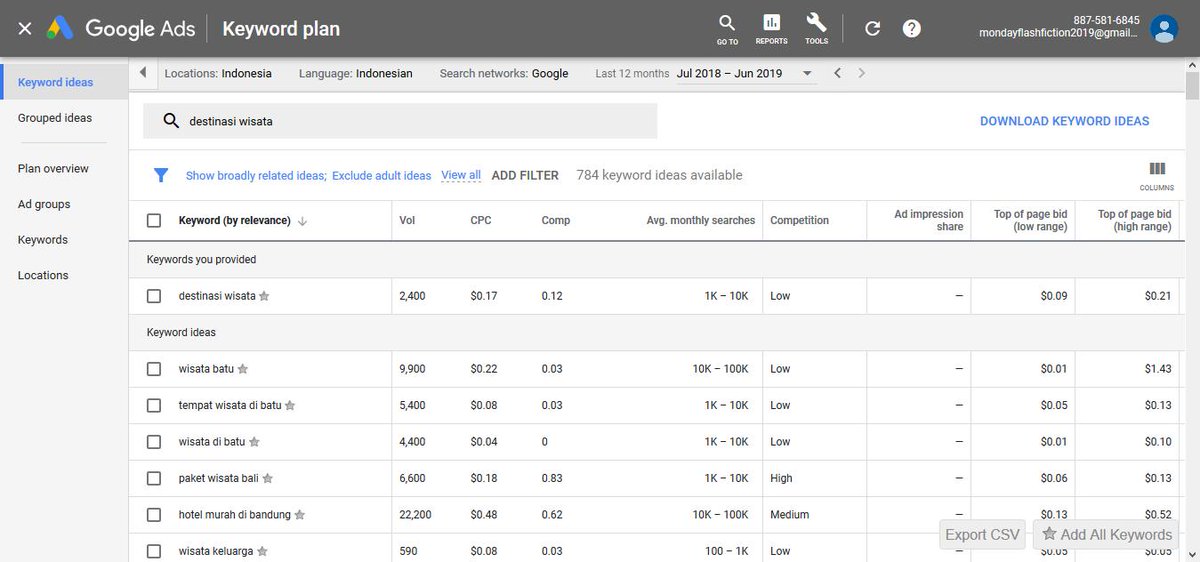
Task: Click the account email mondayflashfiction2019
Action: pyautogui.click(x=1058, y=34)
